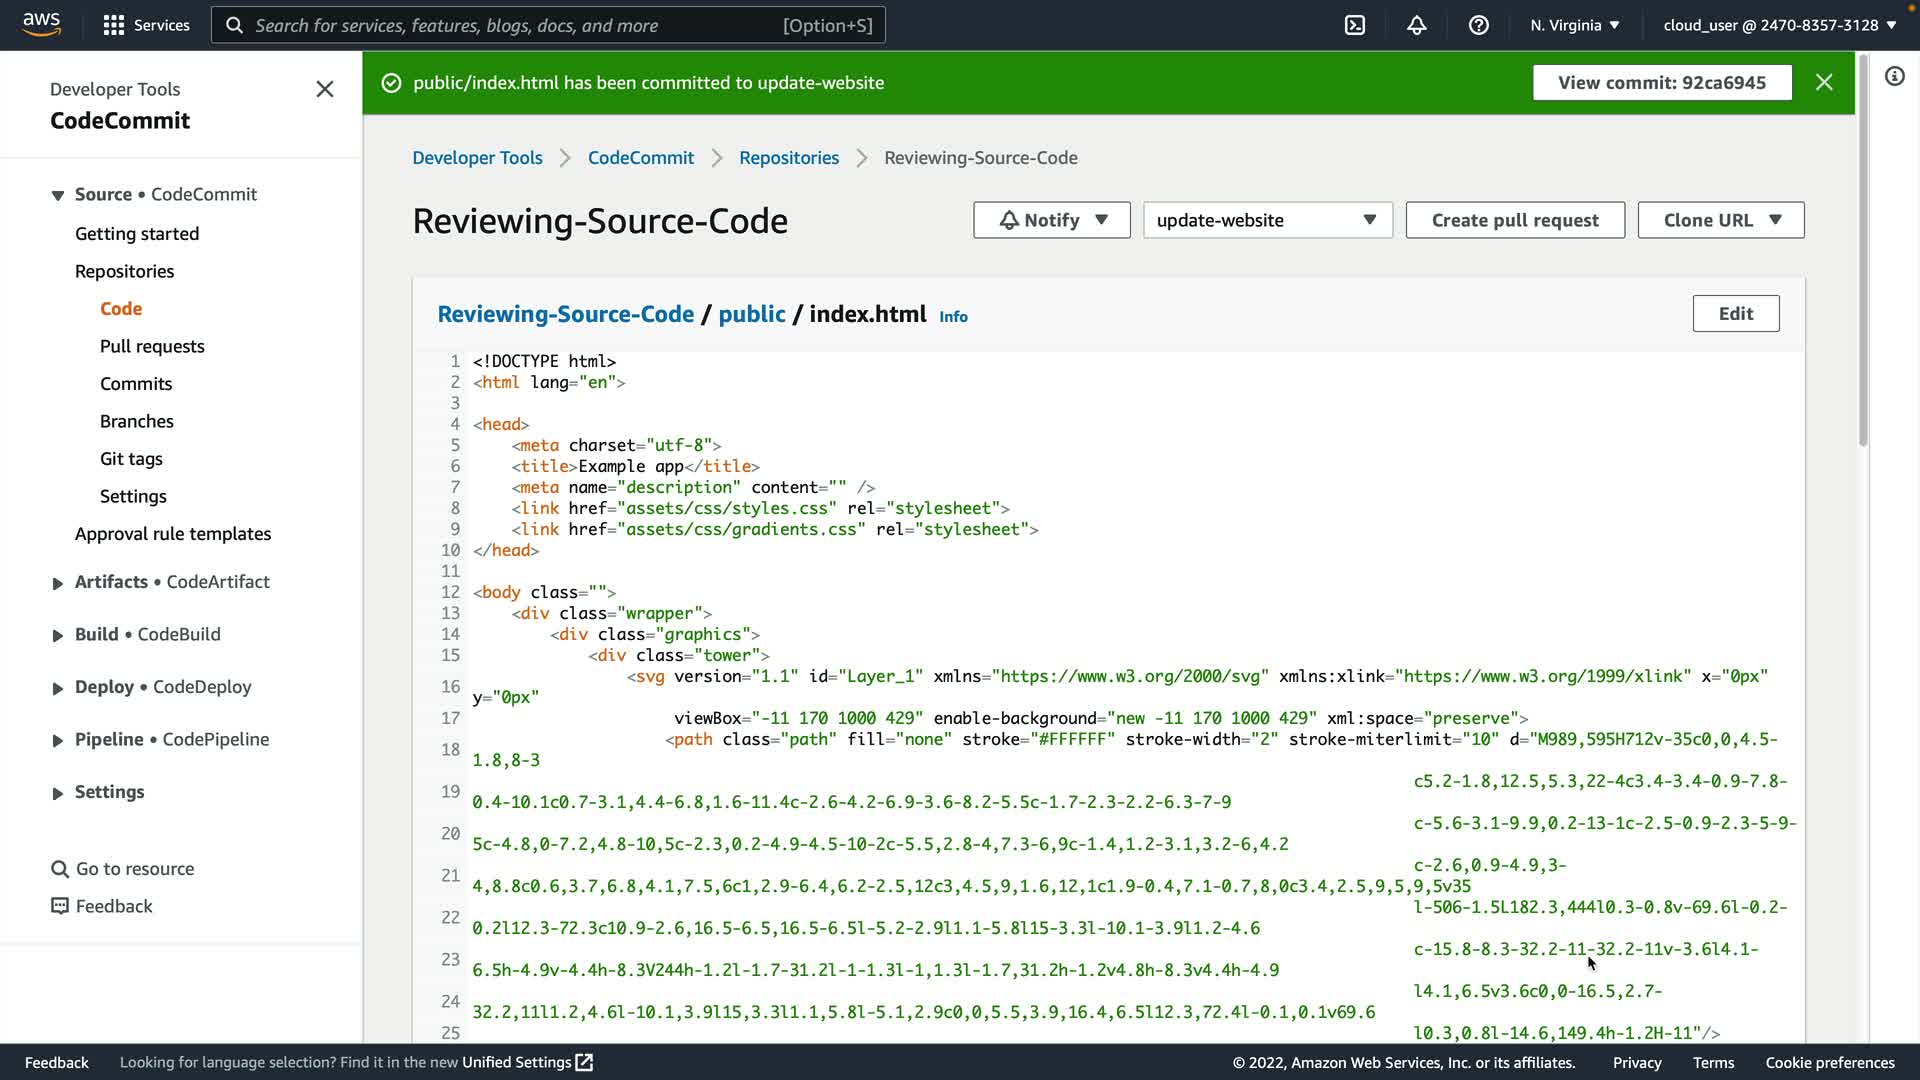
Task: Open the Clone URL dropdown
Action: pyautogui.click(x=1720, y=220)
